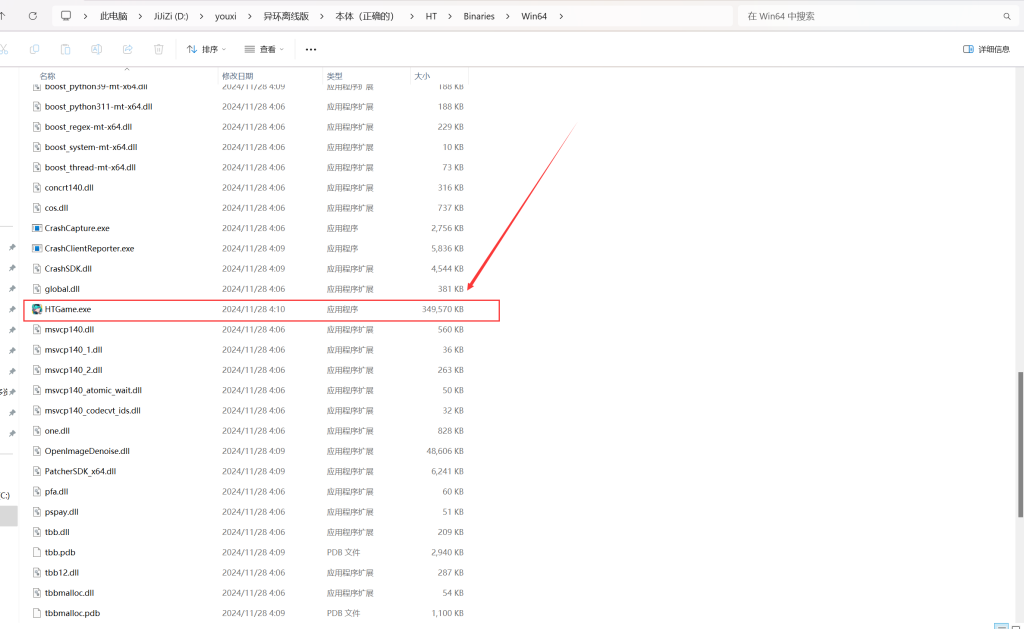Click the Share icon in toolbar
Screen dimensions: 1024x629
coord(127,49)
